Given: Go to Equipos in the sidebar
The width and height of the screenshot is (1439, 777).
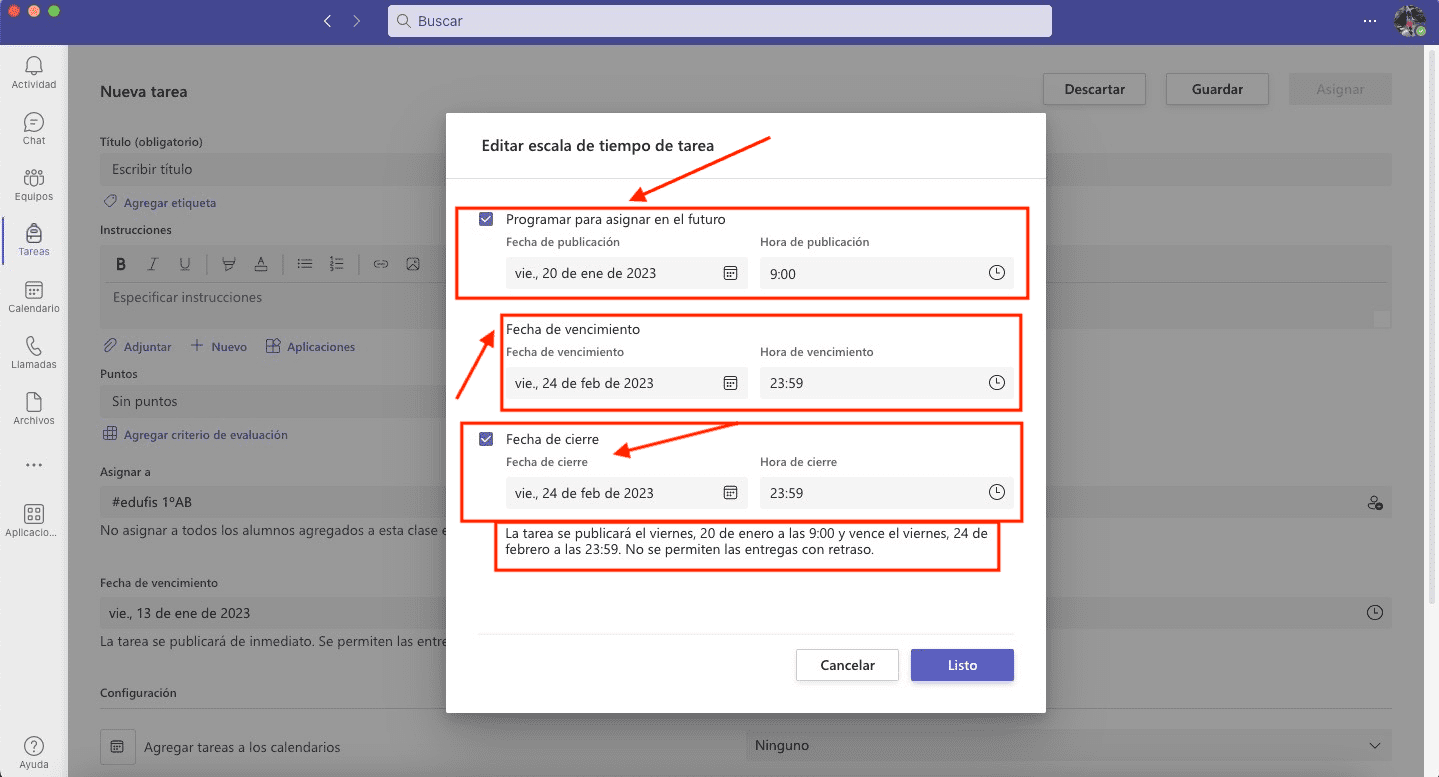Looking at the screenshot, I should (34, 185).
